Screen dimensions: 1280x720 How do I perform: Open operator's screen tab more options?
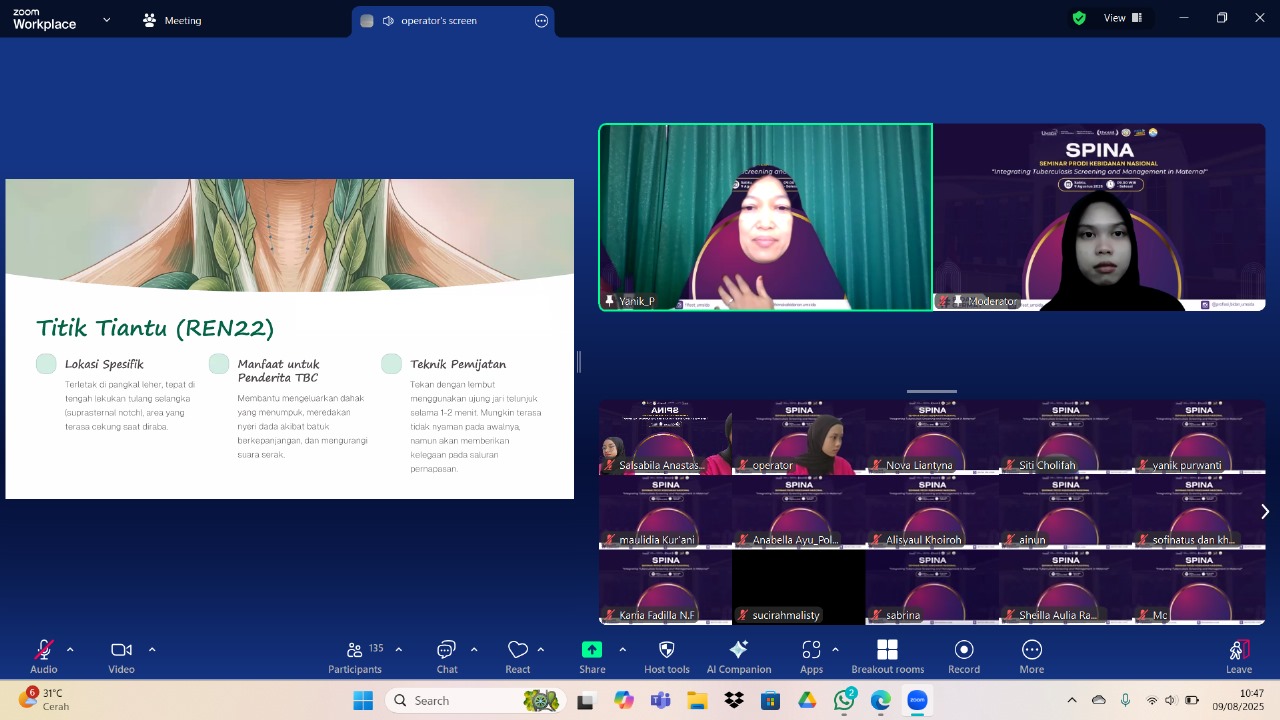[542, 21]
